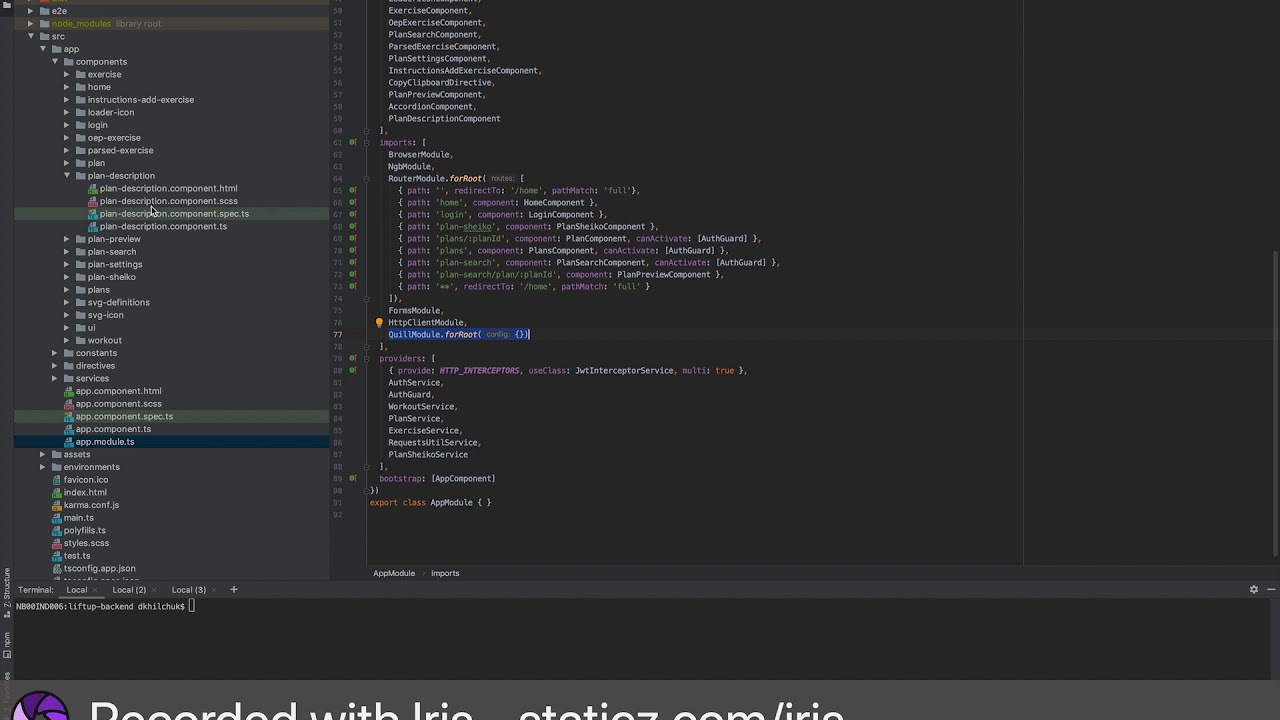Open terminal settings gear icon
Viewport: 1280px width, 720px height.
[x=1254, y=590]
